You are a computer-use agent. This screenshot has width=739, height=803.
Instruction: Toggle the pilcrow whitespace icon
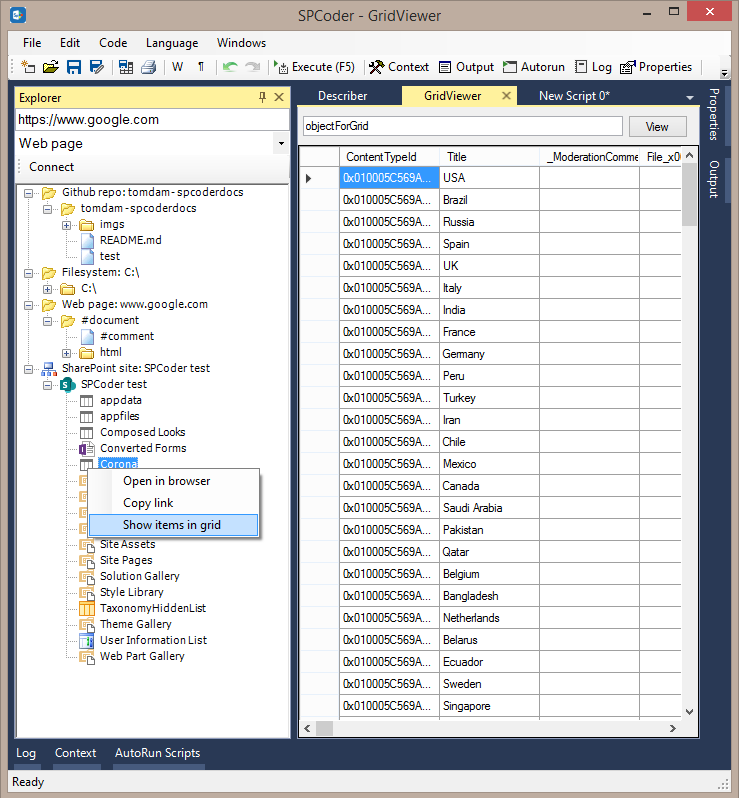(201, 67)
